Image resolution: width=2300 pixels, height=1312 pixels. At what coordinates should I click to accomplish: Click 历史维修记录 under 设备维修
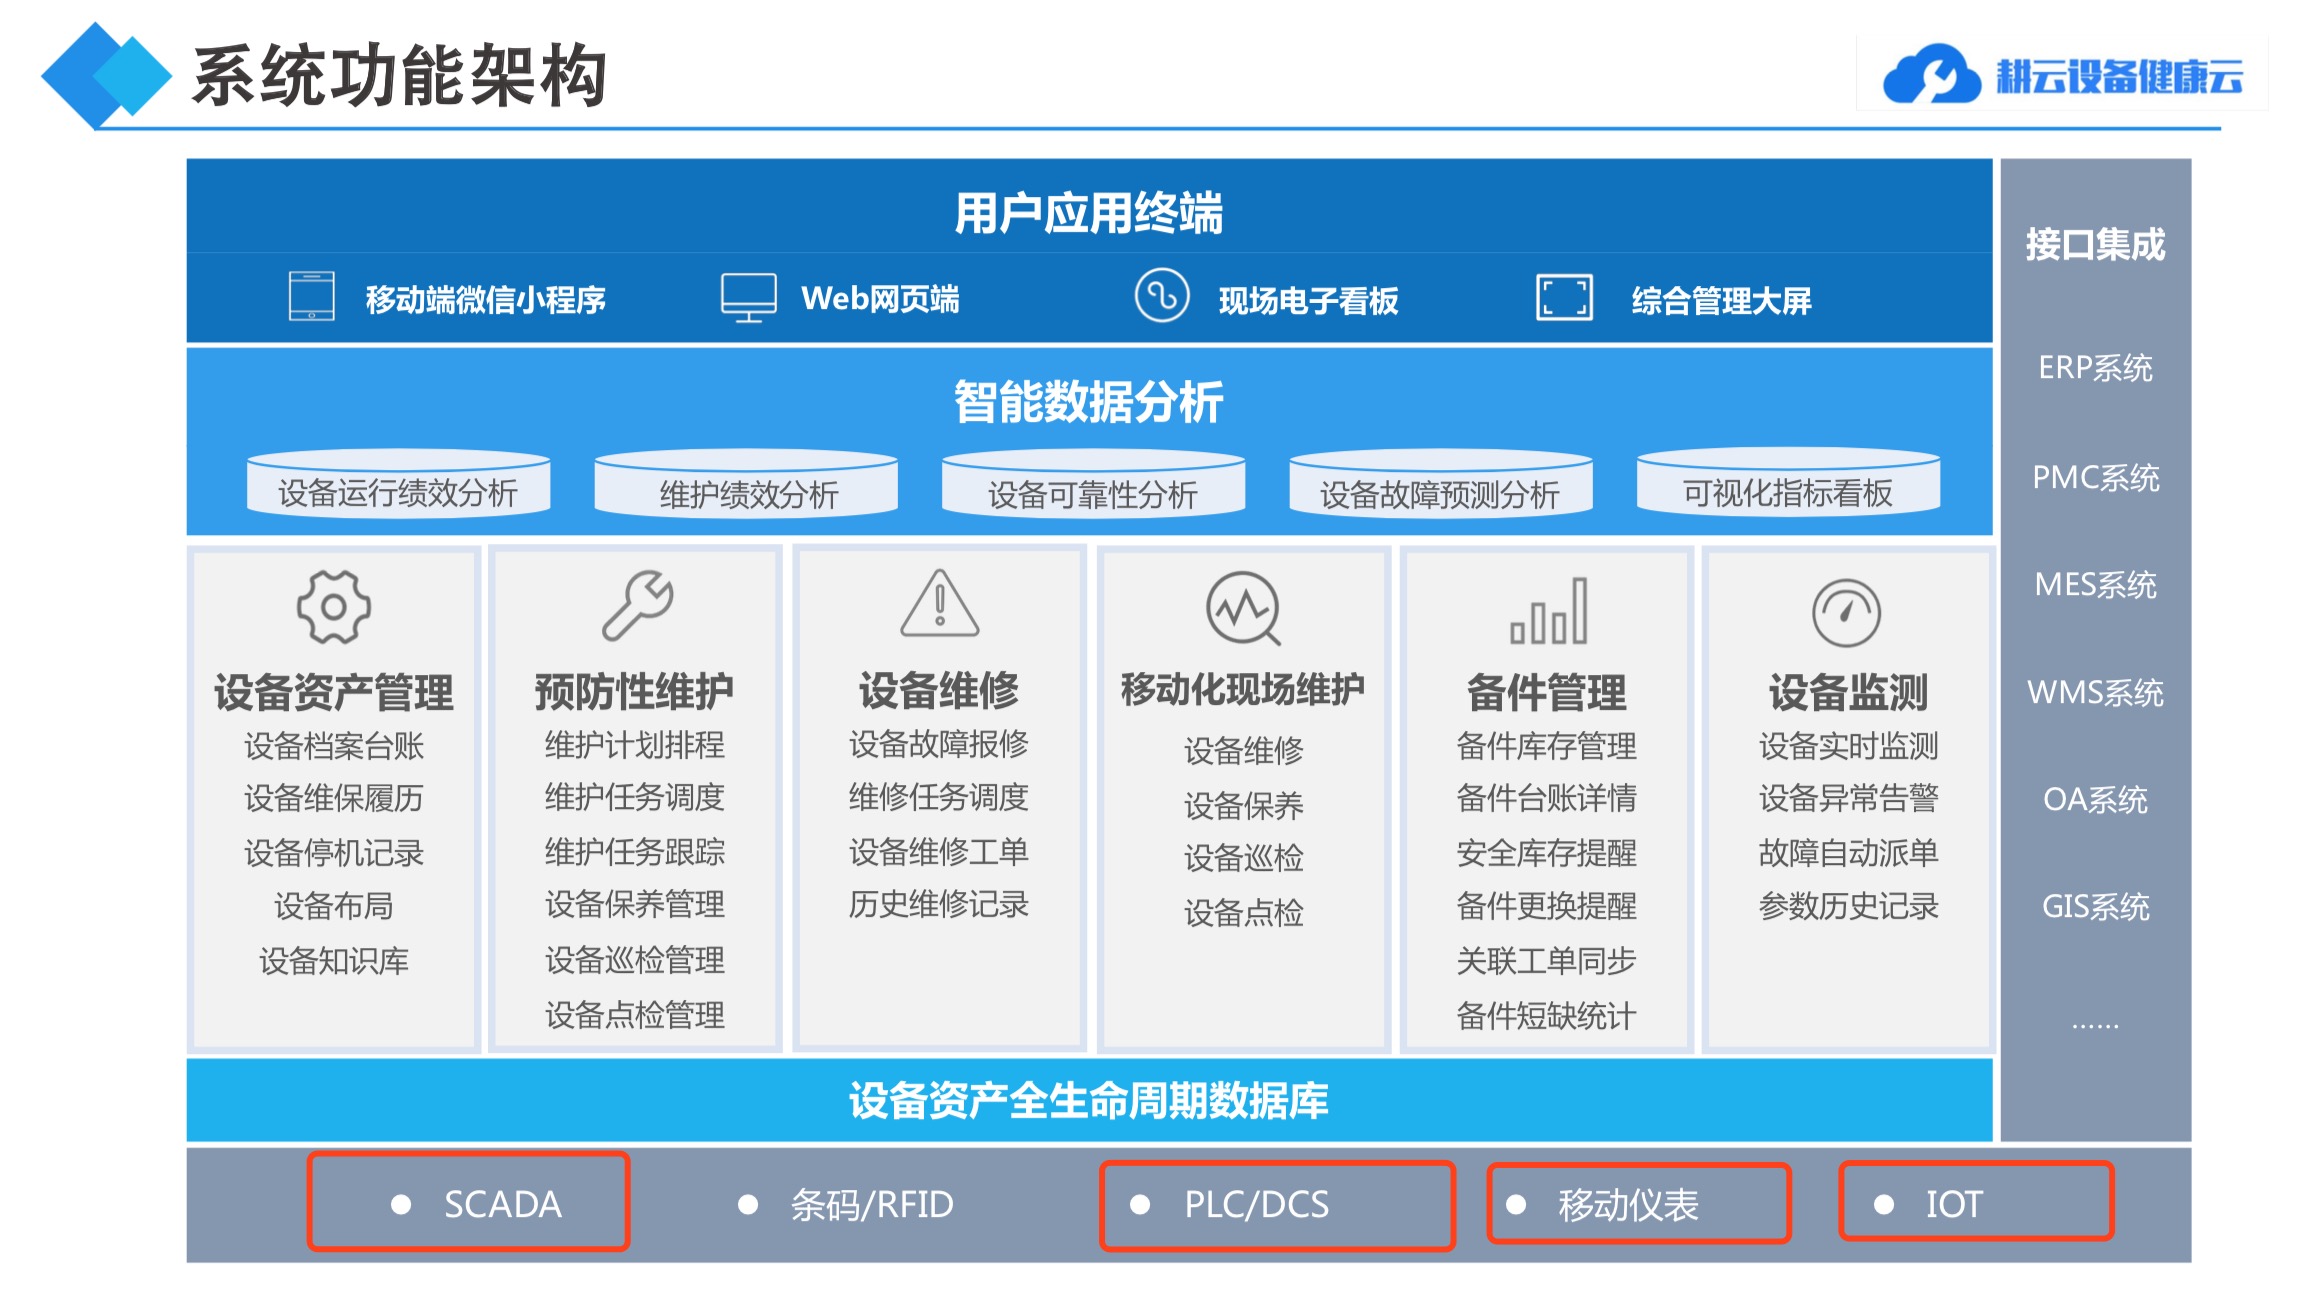[938, 904]
